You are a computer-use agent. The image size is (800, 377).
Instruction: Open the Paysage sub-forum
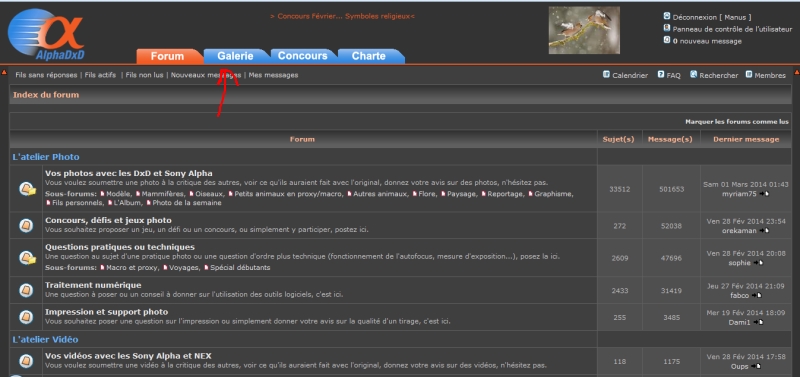coord(462,194)
